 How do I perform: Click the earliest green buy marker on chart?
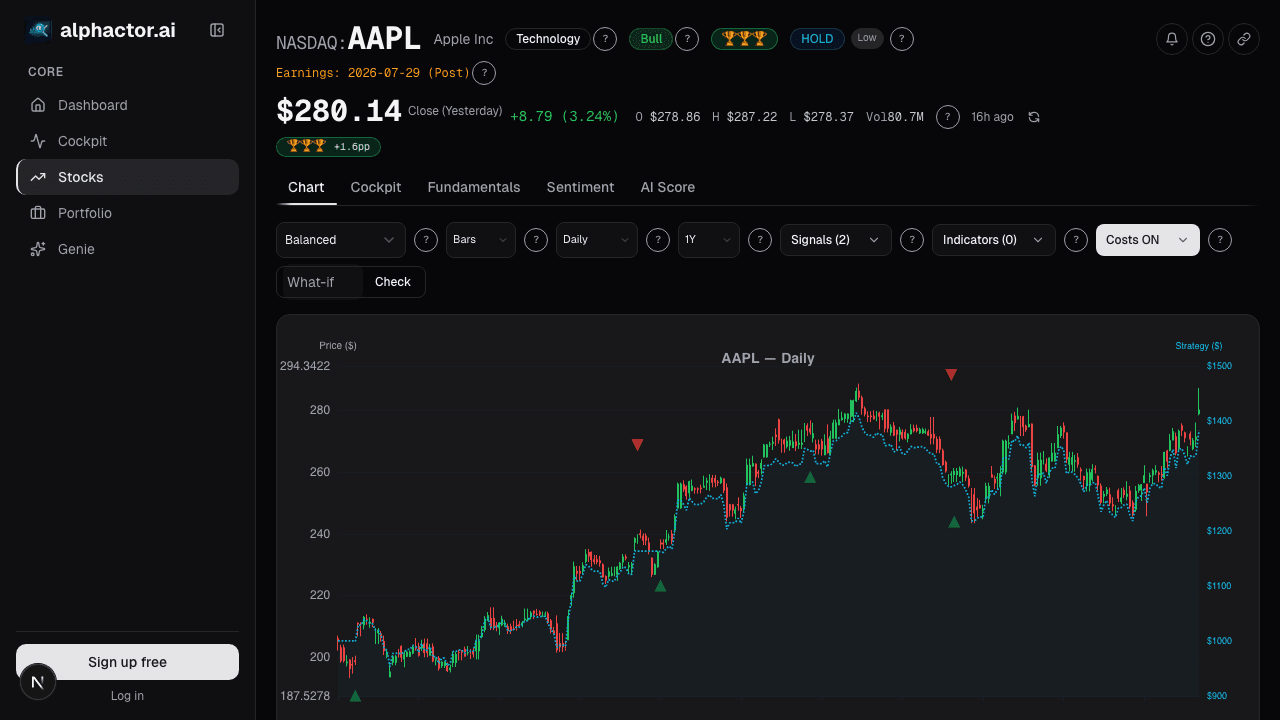click(355, 696)
